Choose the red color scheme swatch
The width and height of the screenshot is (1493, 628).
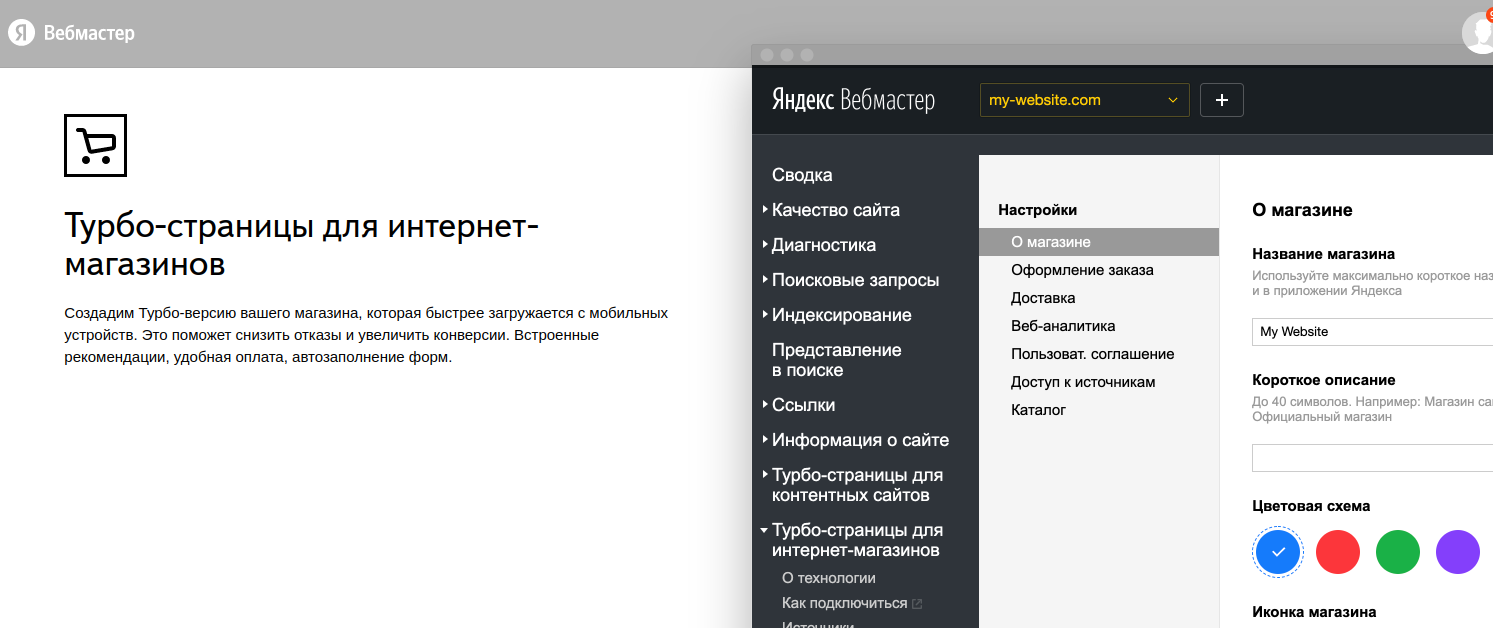[1338, 552]
